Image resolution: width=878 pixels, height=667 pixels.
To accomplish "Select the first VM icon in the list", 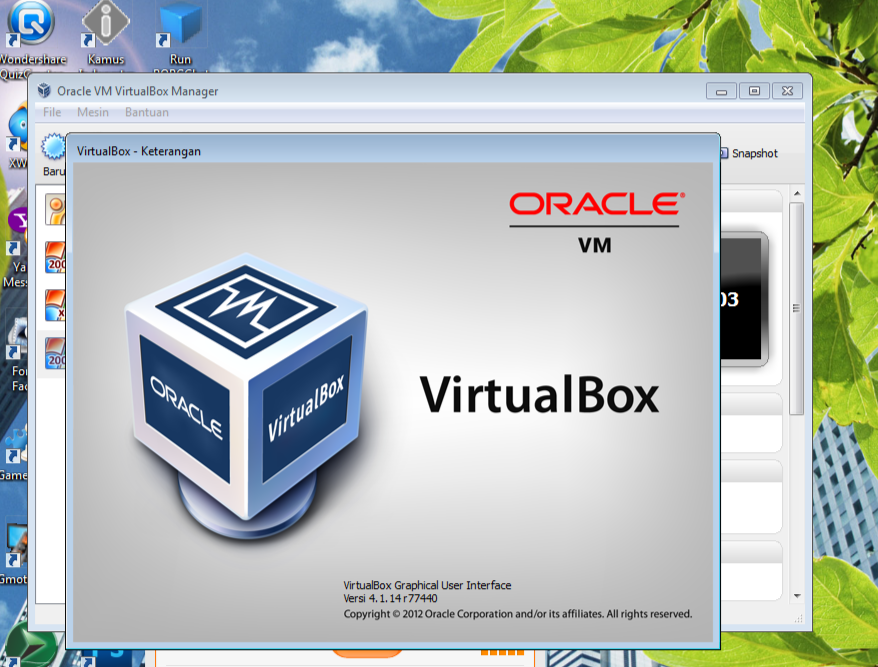I will [54, 209].
